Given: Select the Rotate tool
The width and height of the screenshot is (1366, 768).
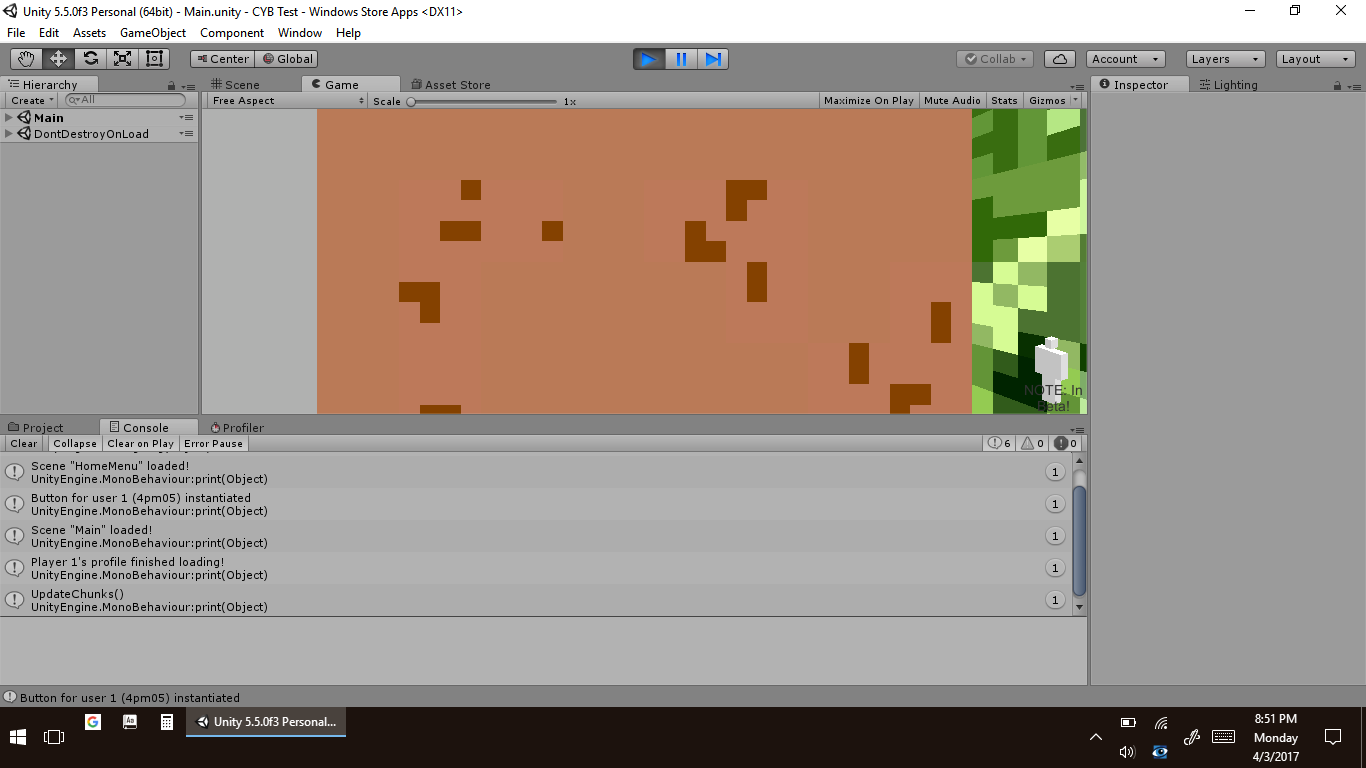Looking at the screenshot, I should (90, 59).
